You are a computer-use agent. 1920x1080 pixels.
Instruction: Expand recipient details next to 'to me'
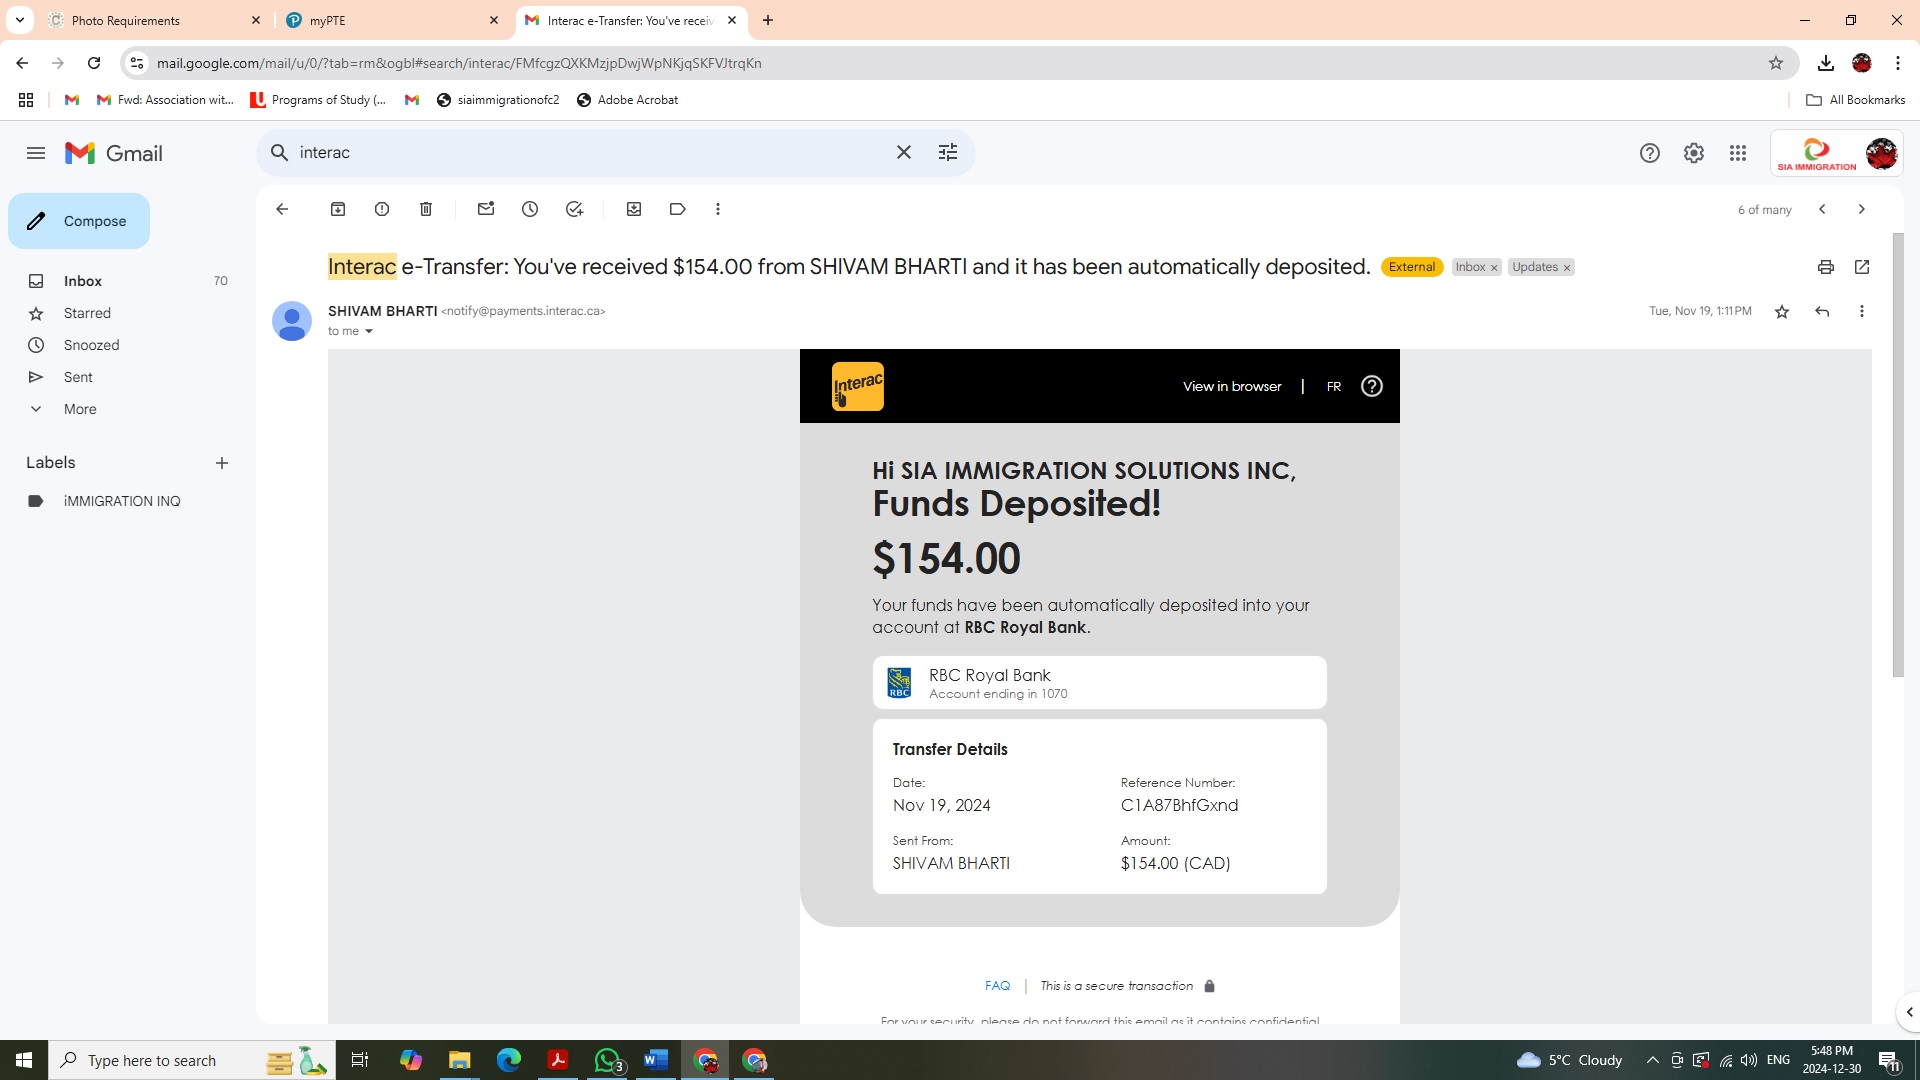point(369,331)
